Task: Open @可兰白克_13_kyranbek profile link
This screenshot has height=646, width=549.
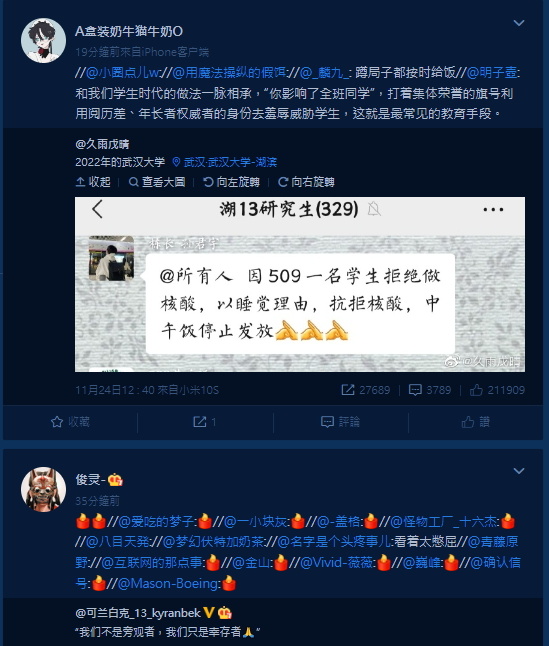Action: (x=138, y=613)
